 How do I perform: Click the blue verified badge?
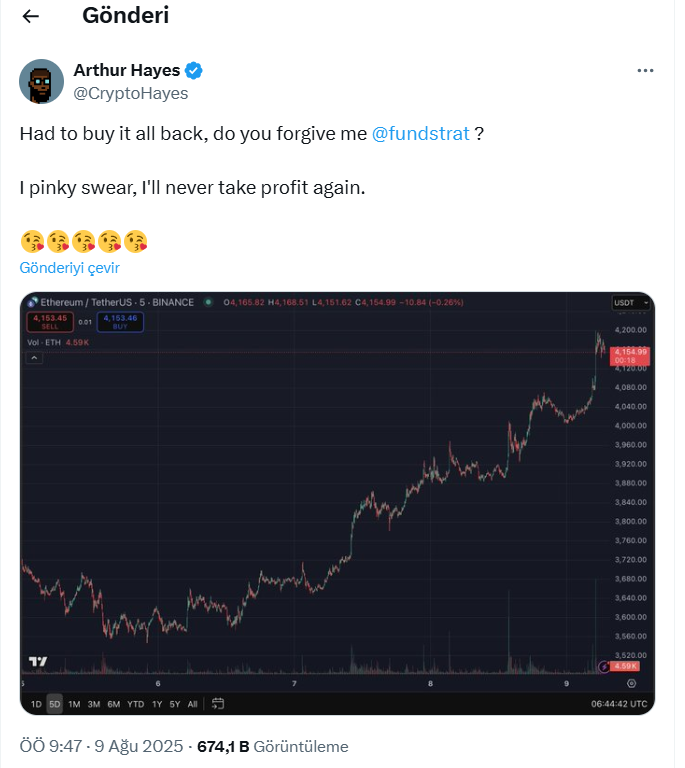pos(196,70)
